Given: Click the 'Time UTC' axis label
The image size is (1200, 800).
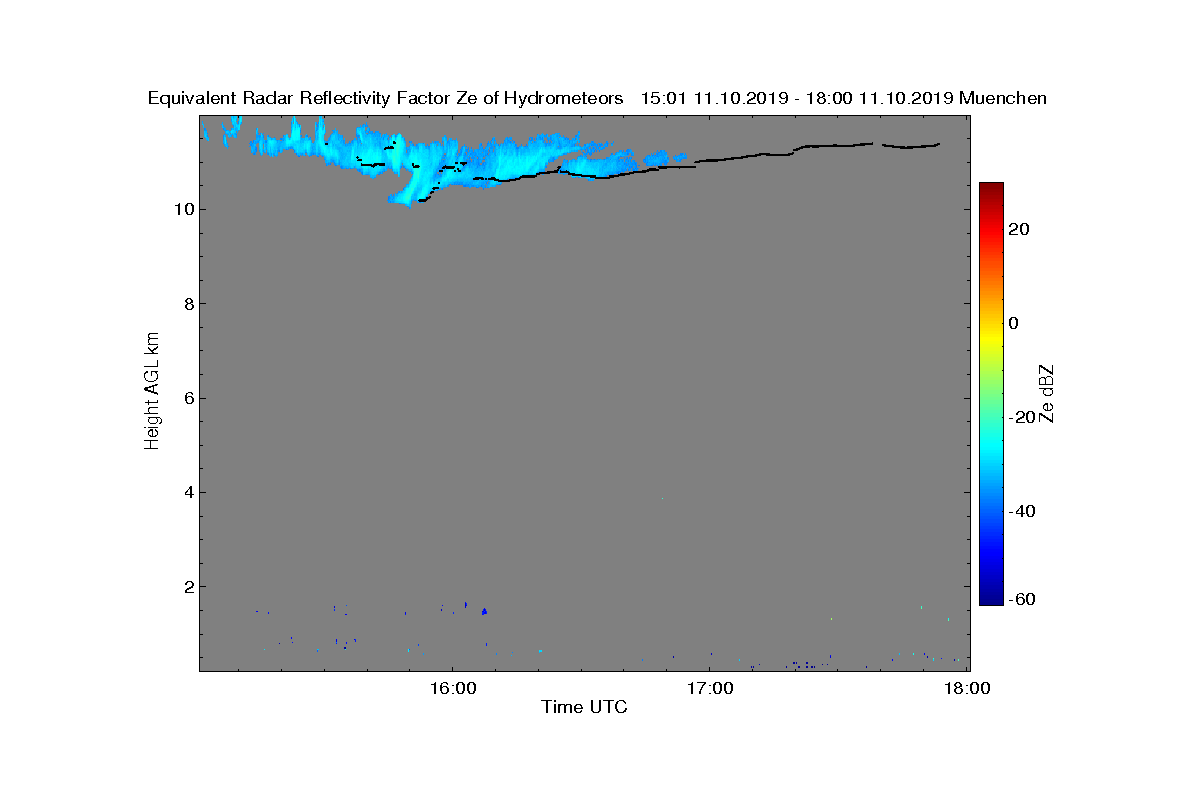Looking at the screenshot, I should (584, 707).
